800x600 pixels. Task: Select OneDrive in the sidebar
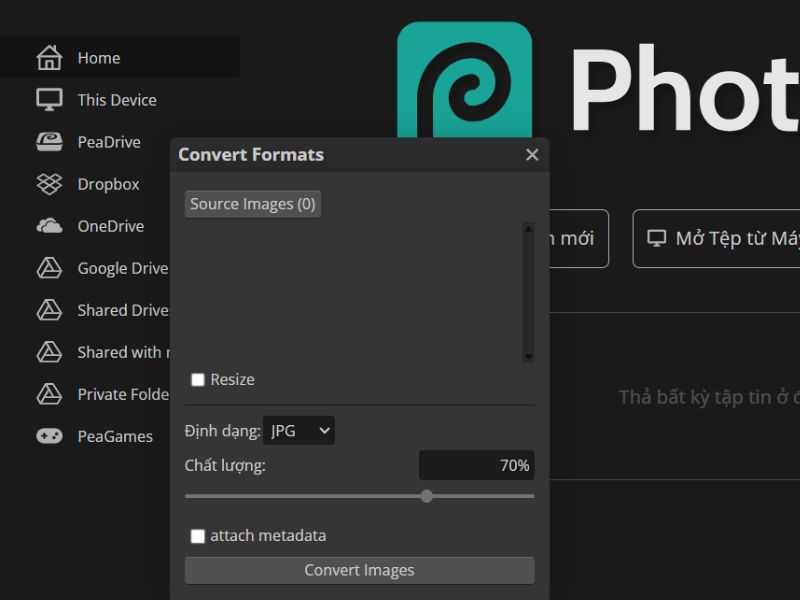[x=90, y=226]
